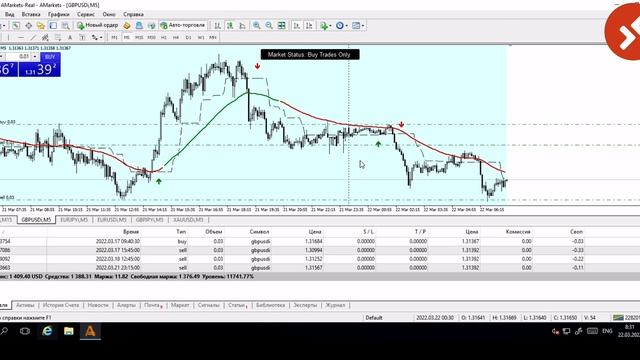Image resolution: width=640 pixels, height=360 pixels.
Task: Switch to H4 timeframe
Action: (176, 38)
